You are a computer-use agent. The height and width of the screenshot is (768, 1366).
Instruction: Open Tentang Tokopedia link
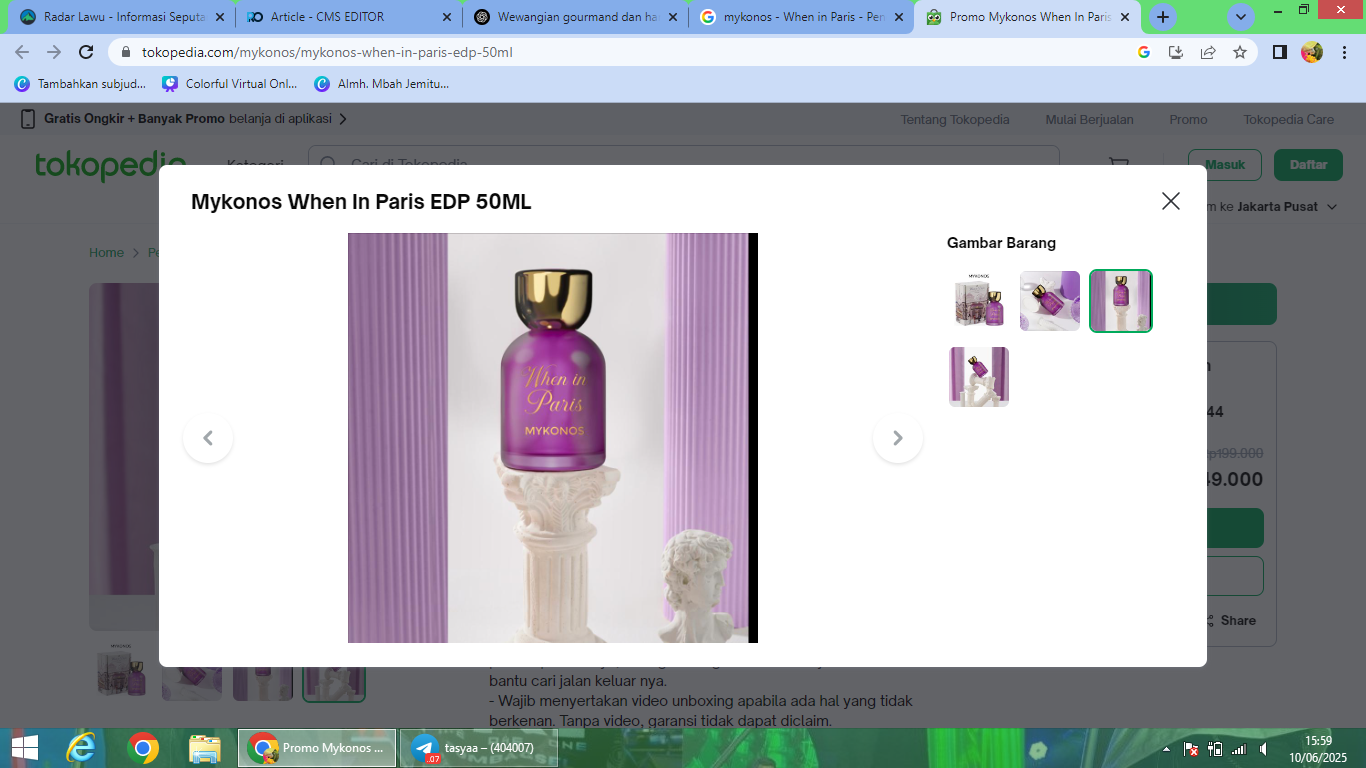955,119
